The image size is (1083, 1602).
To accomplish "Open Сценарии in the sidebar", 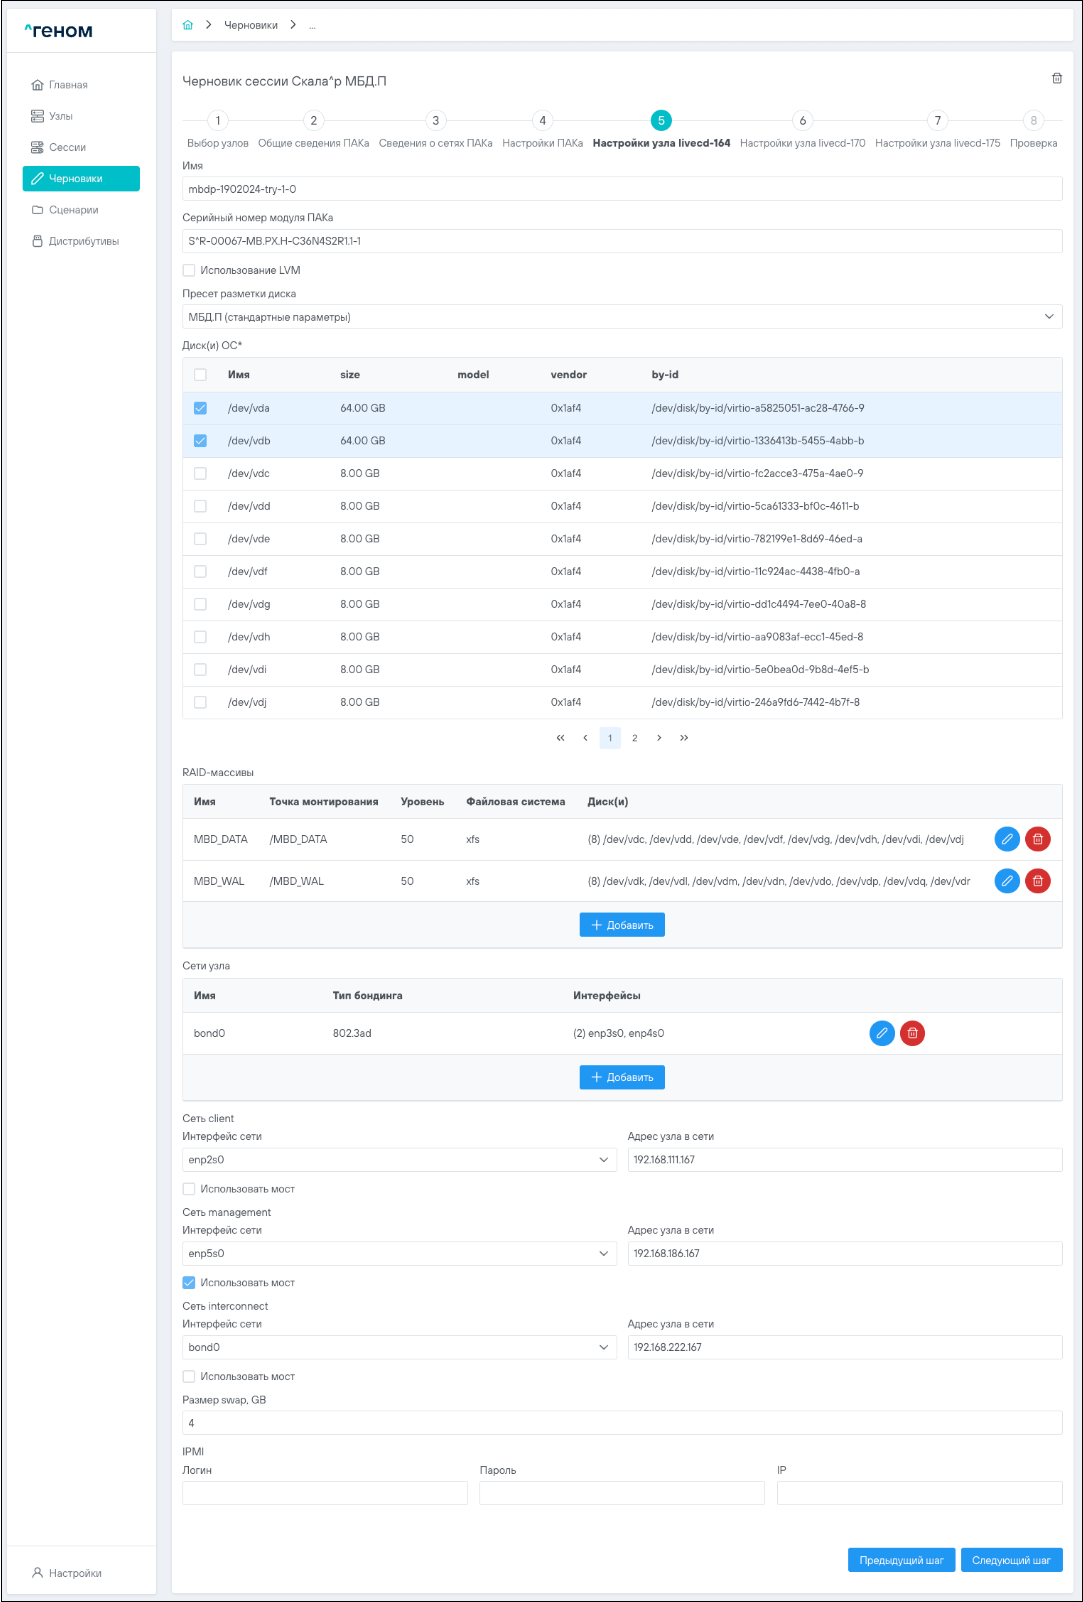I will coord(73,210).
